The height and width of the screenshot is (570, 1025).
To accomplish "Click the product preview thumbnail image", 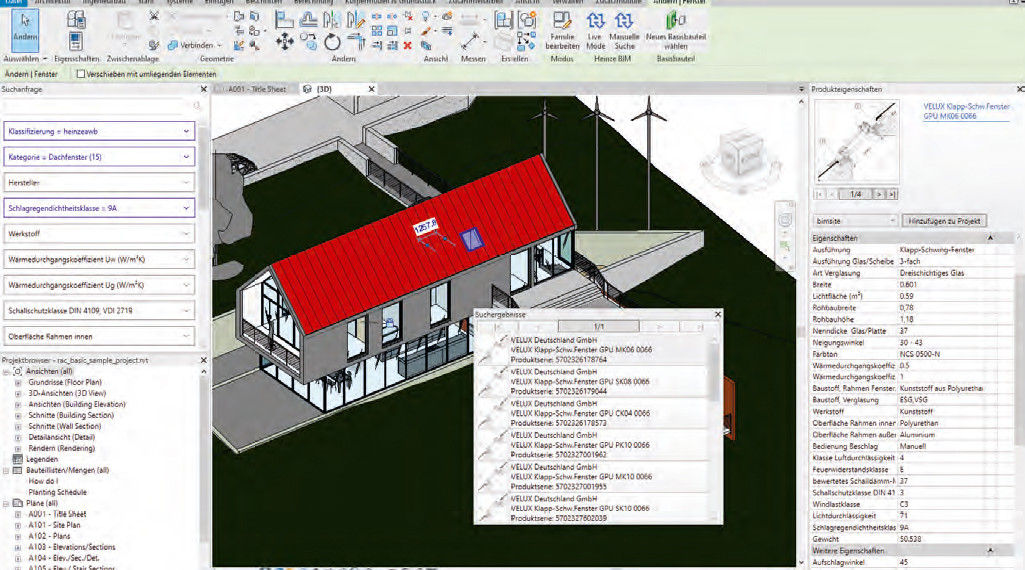I will [856, 141].
